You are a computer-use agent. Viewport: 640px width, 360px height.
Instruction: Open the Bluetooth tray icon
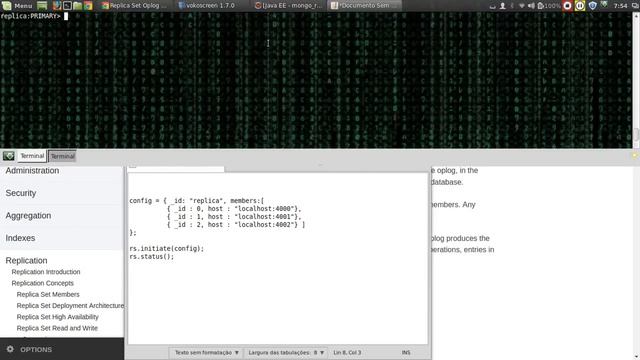(512, 6)
